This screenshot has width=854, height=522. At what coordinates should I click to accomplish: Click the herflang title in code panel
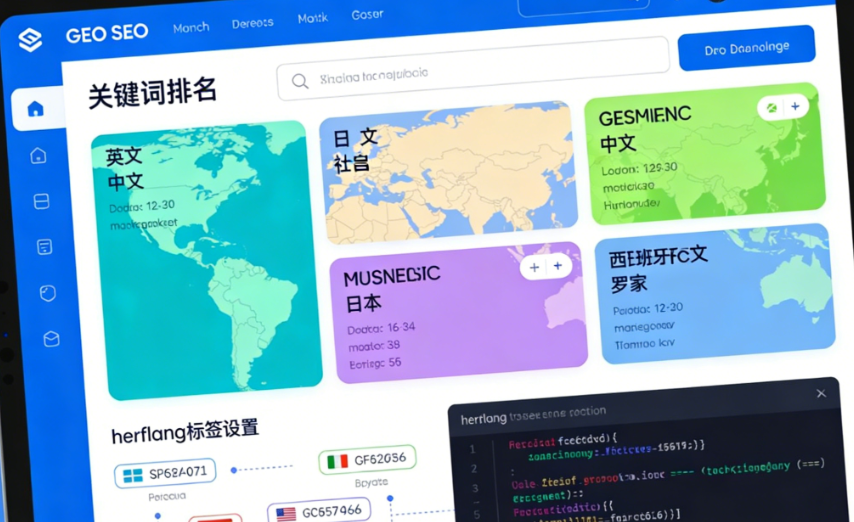[x=484, y=418]
